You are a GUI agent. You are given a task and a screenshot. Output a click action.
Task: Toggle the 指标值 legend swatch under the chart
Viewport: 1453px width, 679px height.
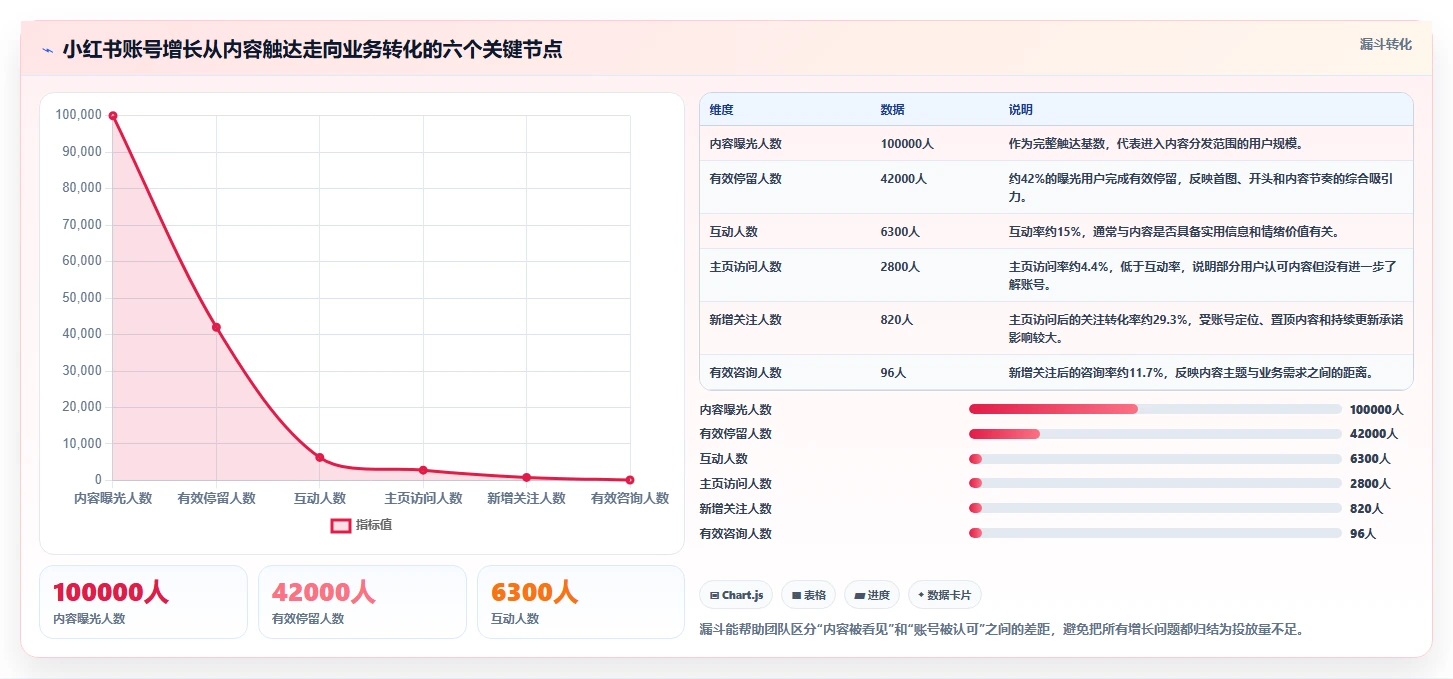coord(341,525)
